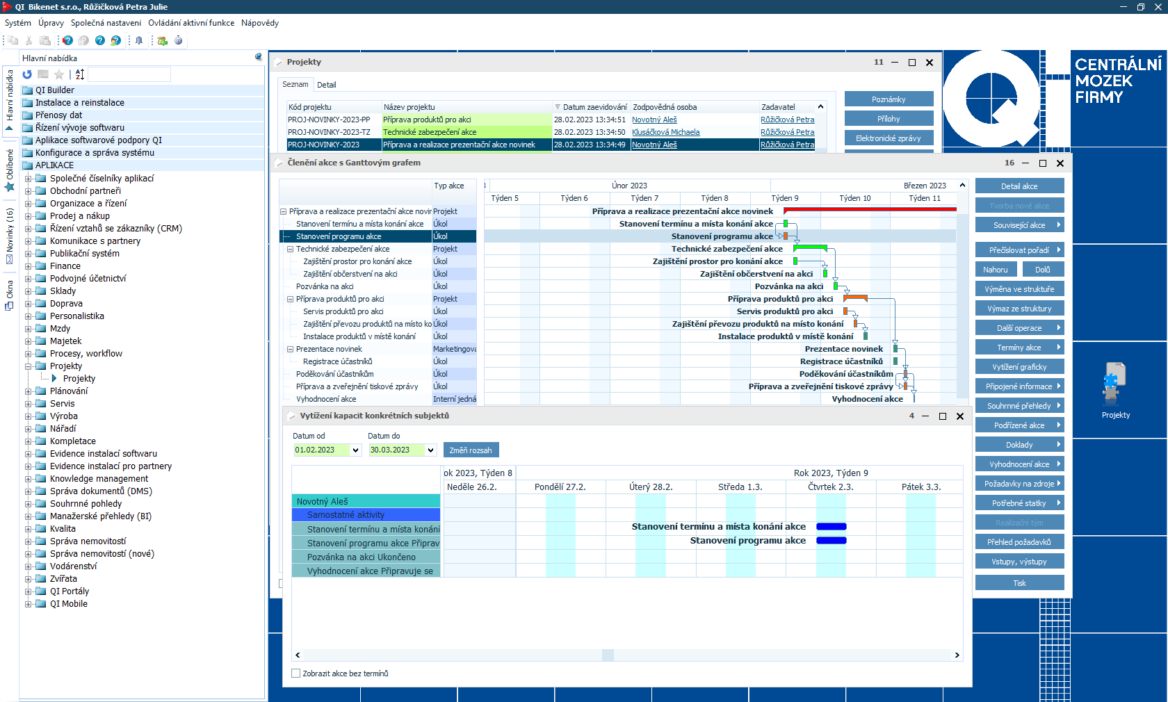Enable Zobrazit akce bez termínů checkbox
The image size is (1168, 702).
(x=296, y=673)
